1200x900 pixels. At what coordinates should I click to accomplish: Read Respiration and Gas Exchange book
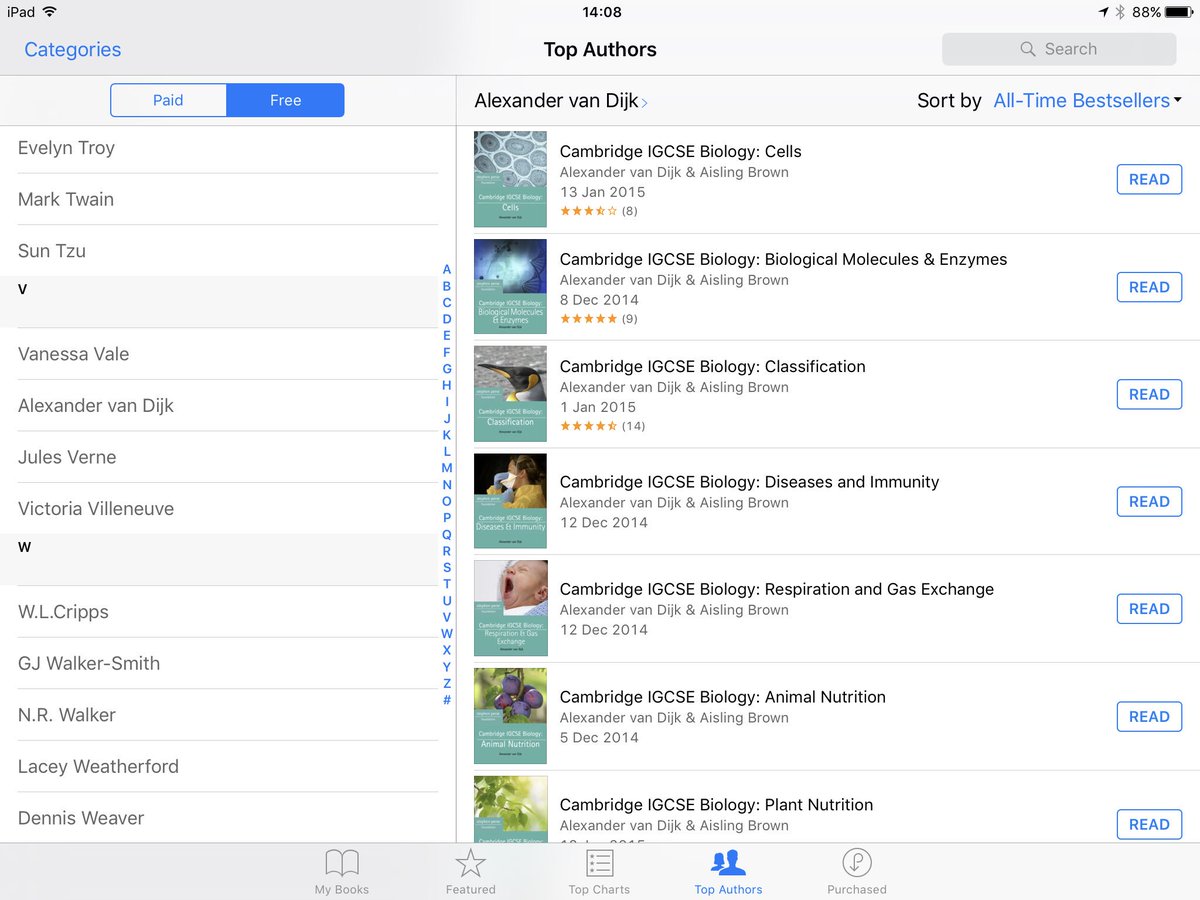pyautogui.click(x=1149, y=609)
